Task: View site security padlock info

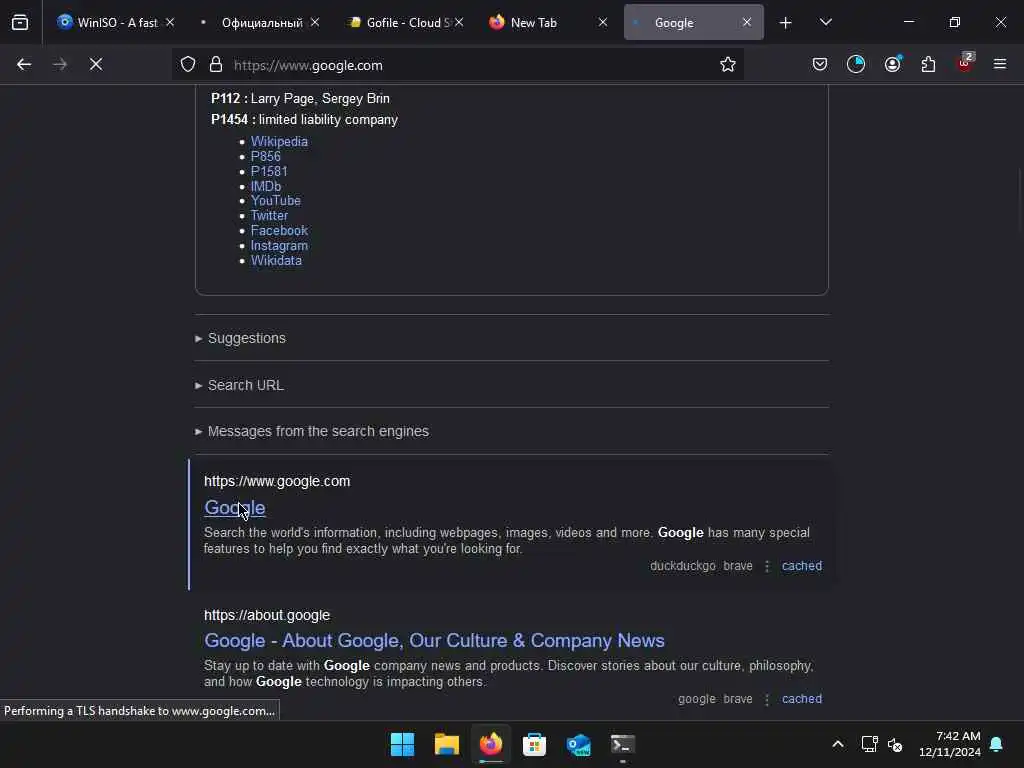Action: (216, 65)
